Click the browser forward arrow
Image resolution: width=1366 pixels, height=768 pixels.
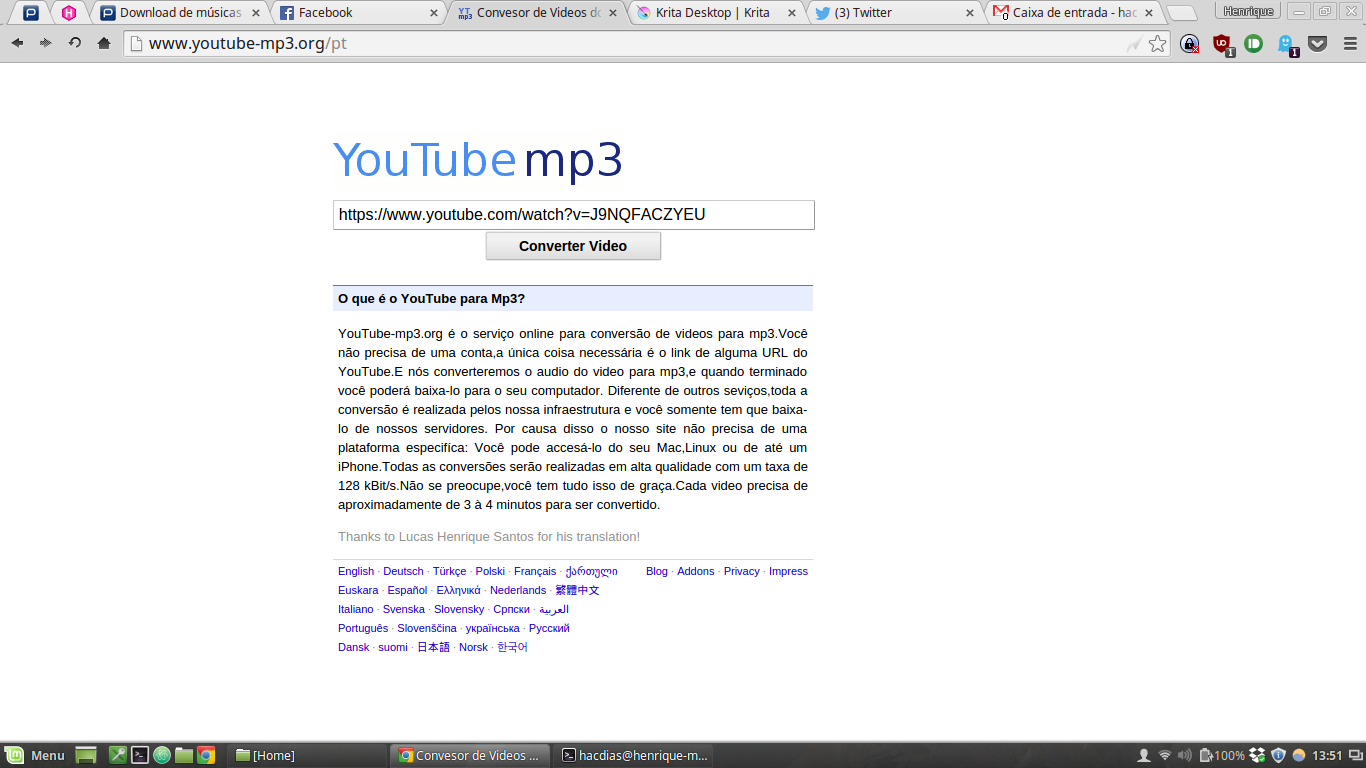[45, 43]
